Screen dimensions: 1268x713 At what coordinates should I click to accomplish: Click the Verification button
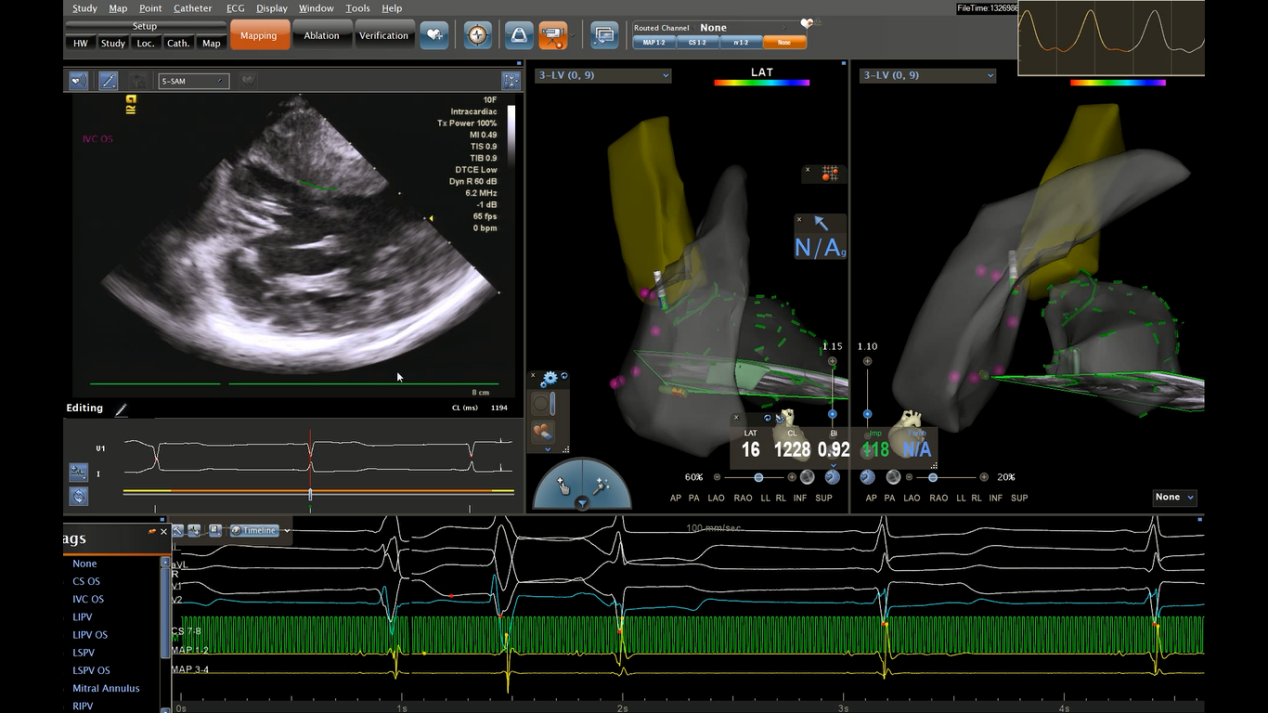pos(383,36)
